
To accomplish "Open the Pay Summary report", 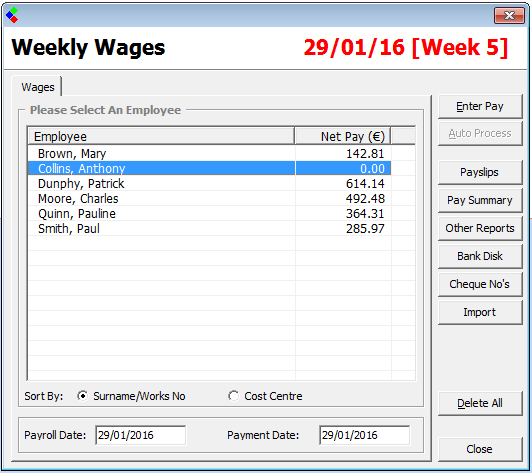I will [x=480, y=201].
